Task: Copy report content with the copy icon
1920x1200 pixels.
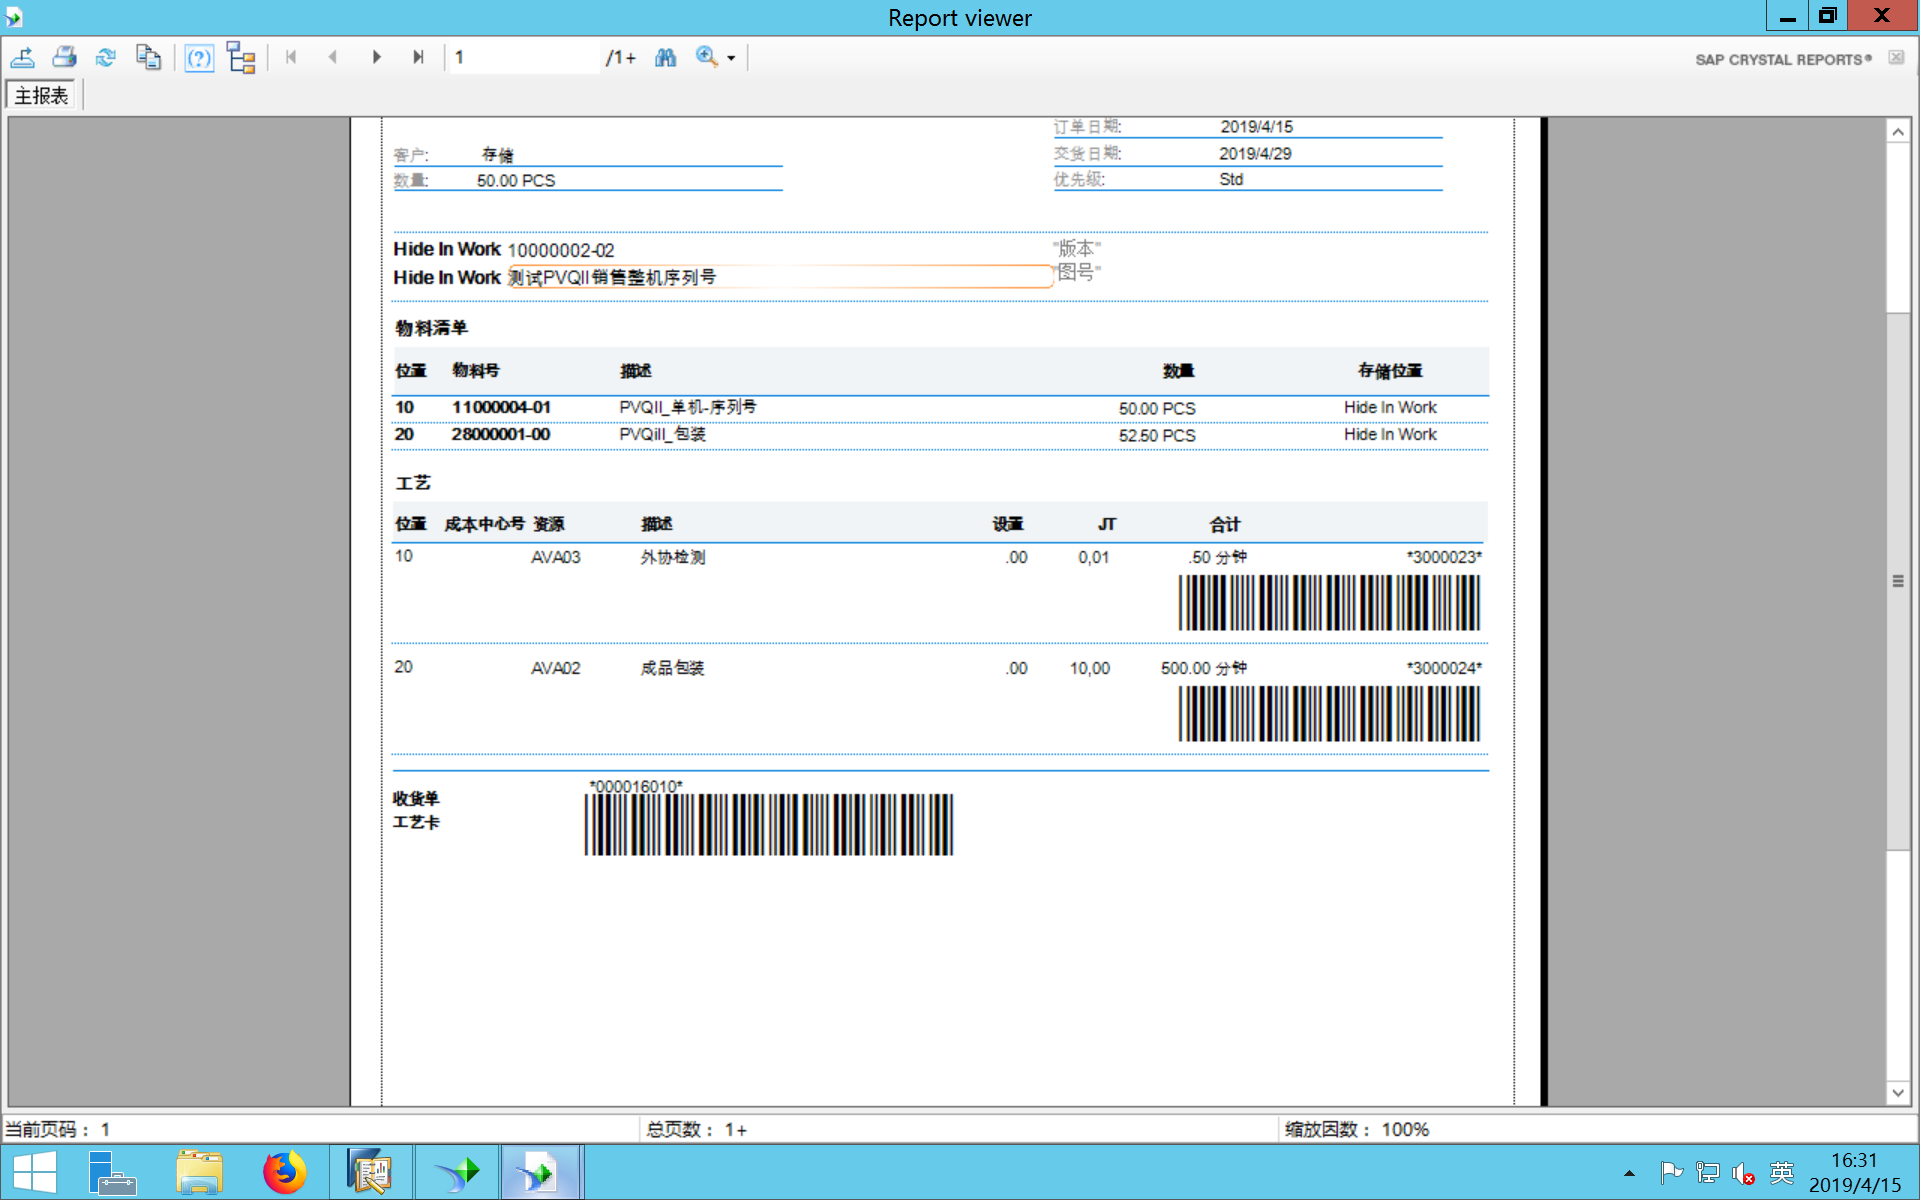Action: (x=148, y=58)
